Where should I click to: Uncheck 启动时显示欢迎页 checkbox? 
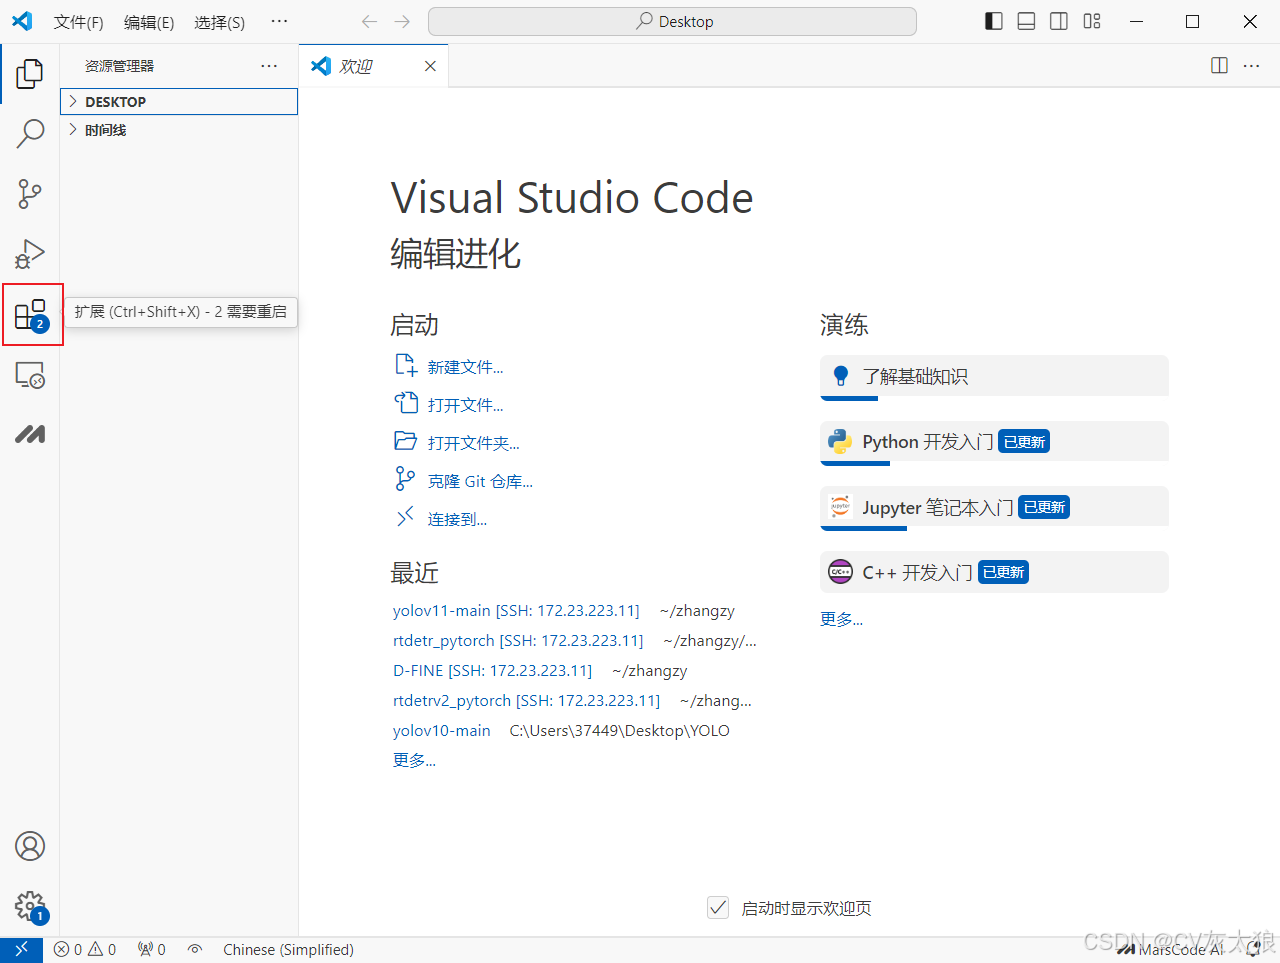tap(718, 908)
